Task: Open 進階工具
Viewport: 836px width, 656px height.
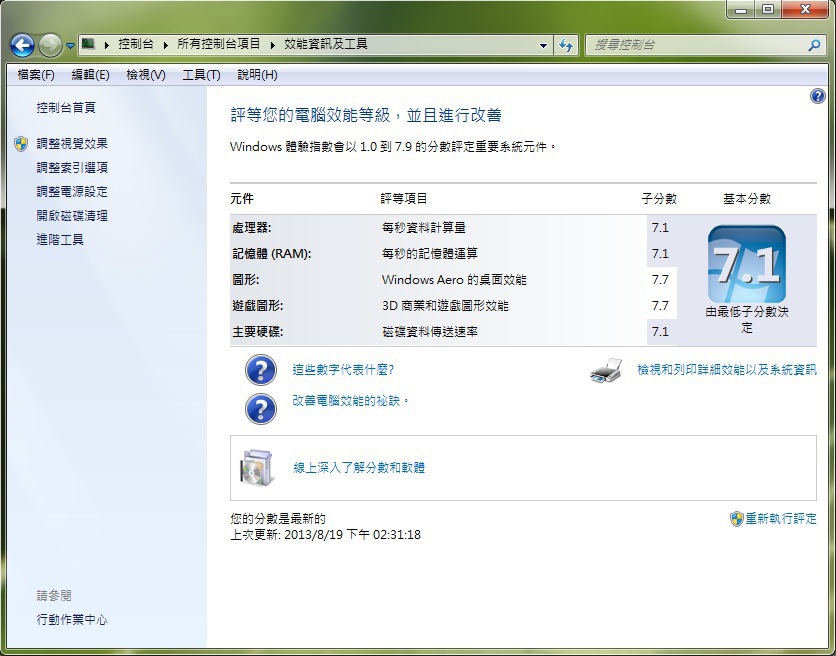Action: [x=60, y=239]
